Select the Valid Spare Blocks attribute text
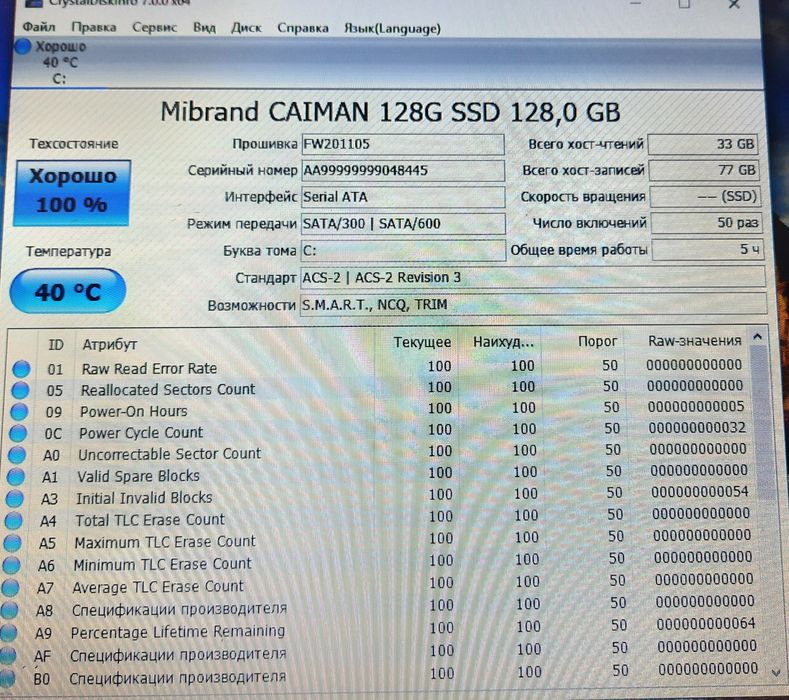The image size is (789, 700). point(138,476)
